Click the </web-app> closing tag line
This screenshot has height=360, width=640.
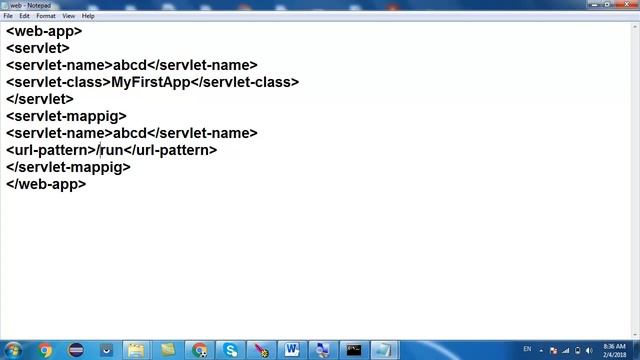coord(46,184)
